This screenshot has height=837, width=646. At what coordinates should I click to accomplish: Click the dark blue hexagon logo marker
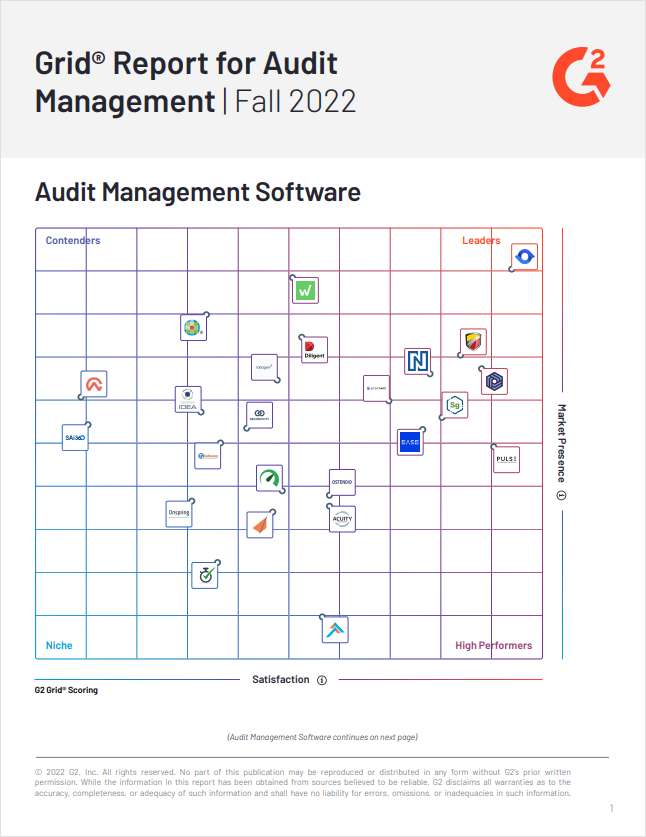(x=494, y=381)
